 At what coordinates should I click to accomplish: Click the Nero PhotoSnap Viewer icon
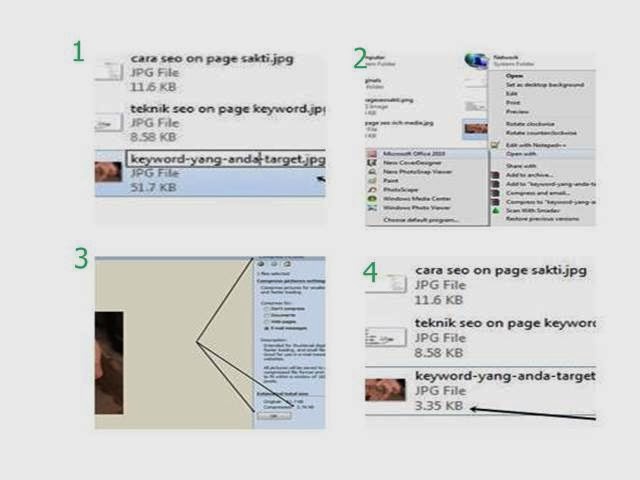372,171
